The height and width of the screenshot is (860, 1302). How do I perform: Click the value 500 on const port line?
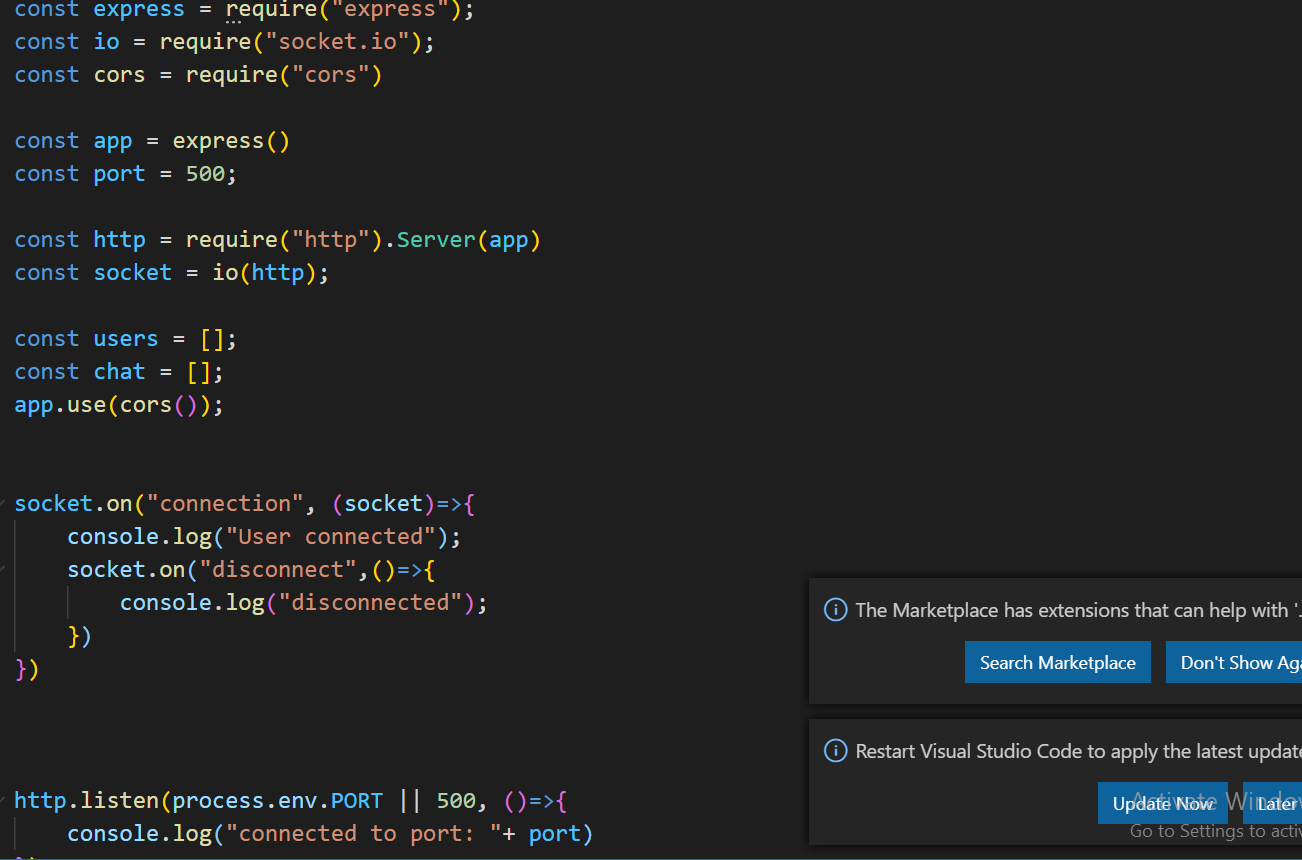205,174
